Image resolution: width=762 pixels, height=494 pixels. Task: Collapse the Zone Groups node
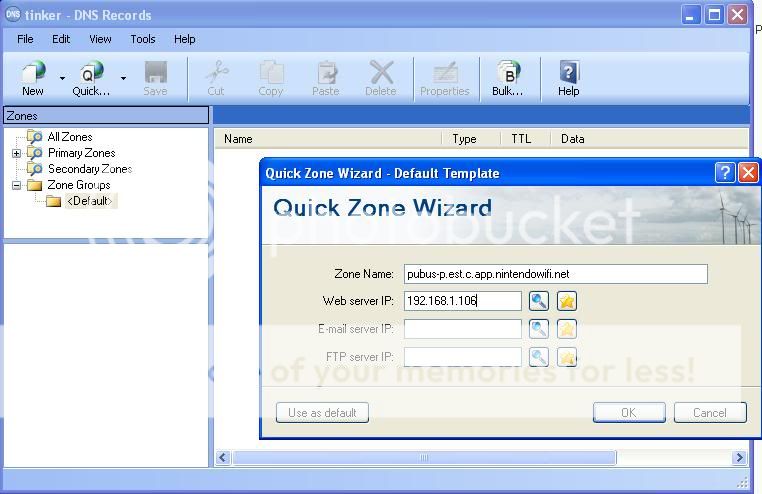point(17,186)
